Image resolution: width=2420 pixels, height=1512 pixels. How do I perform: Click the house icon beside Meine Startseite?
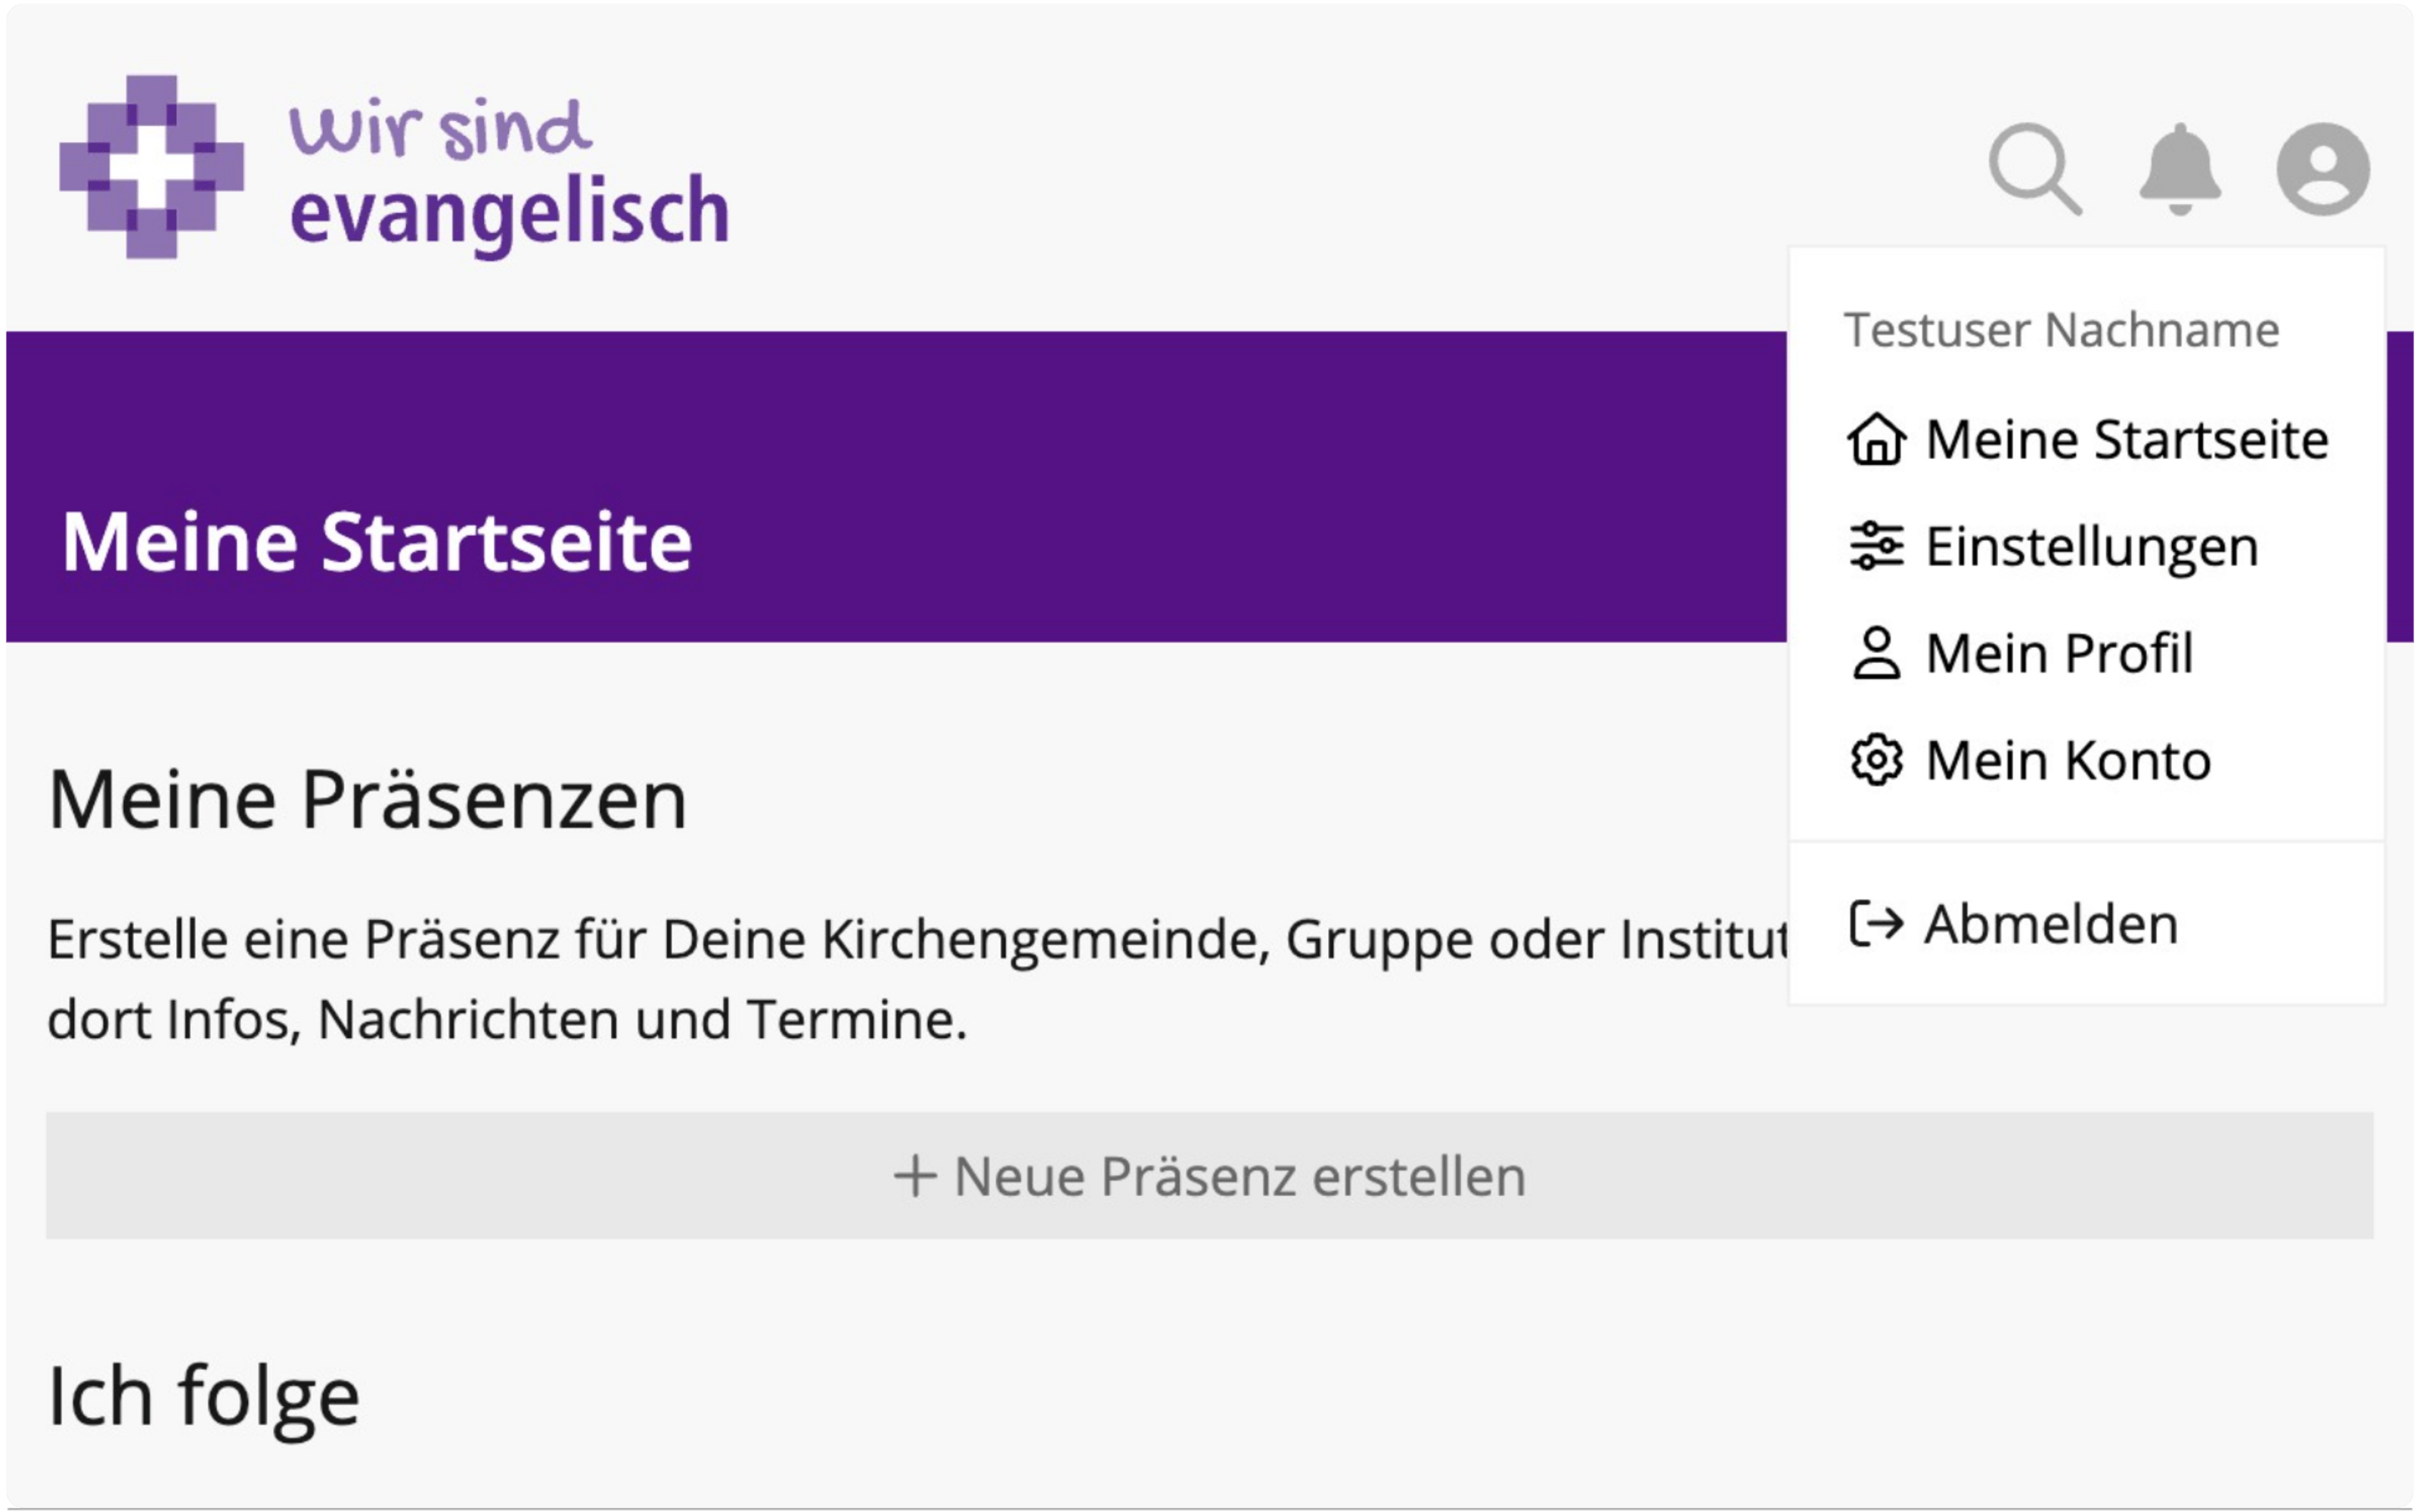[x=1876, y=439]
